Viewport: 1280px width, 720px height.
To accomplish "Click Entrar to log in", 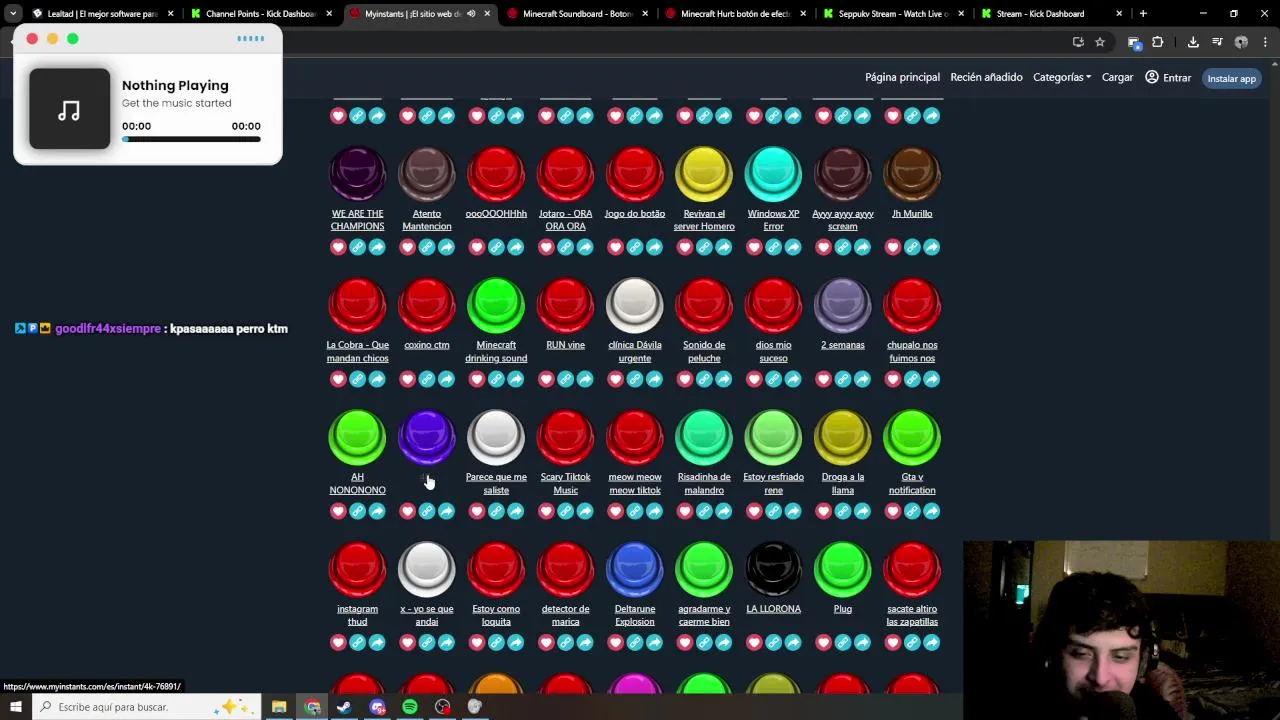I will click(x=1168, y=77).
